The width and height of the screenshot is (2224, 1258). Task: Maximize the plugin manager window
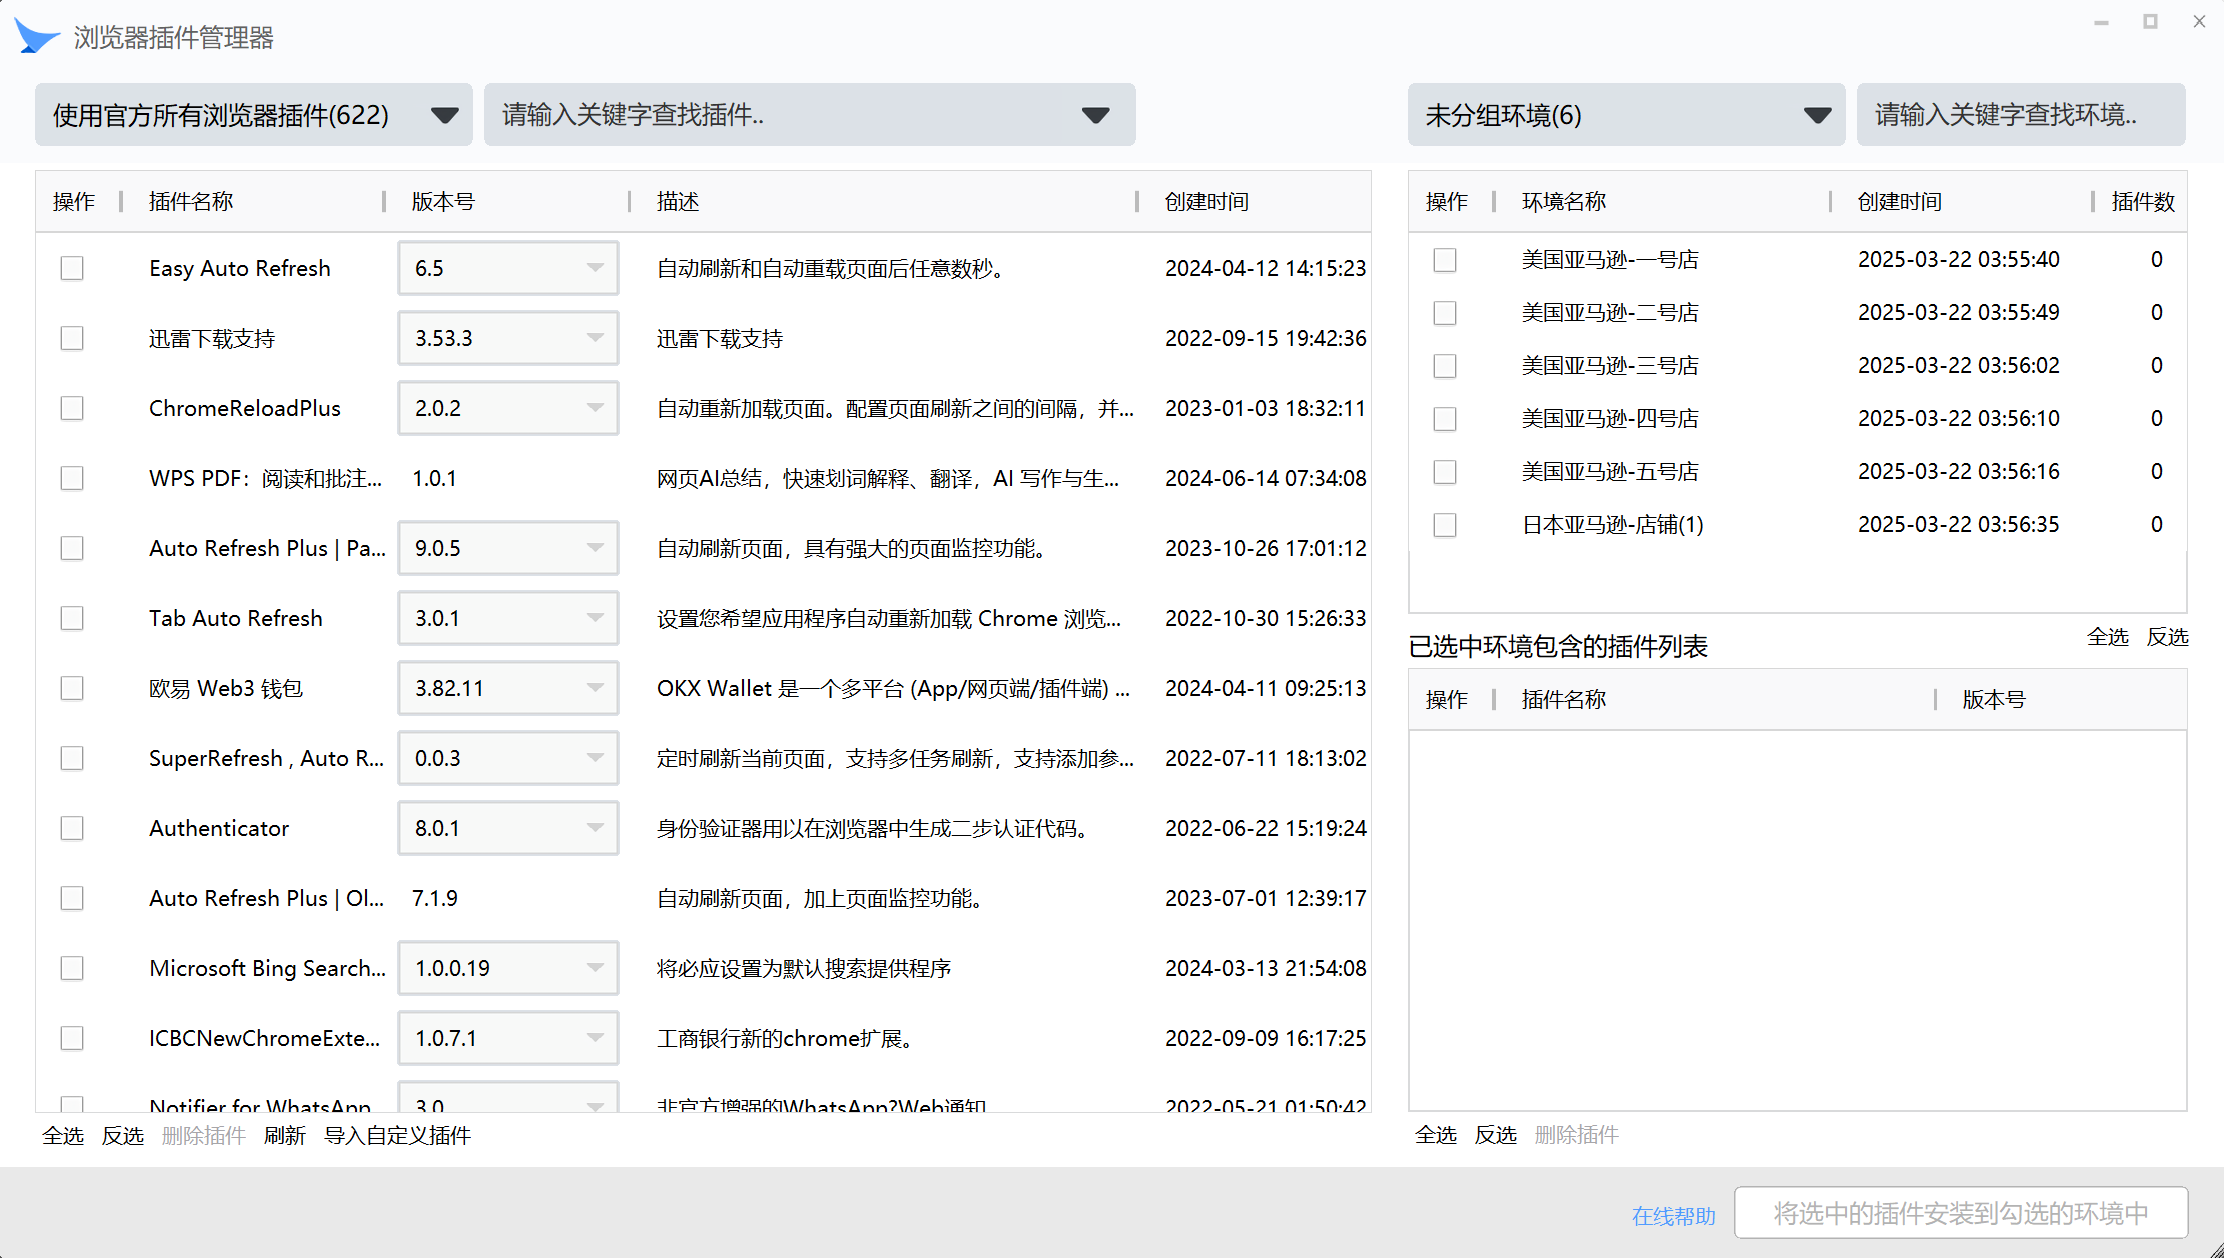pos(2150,22)
